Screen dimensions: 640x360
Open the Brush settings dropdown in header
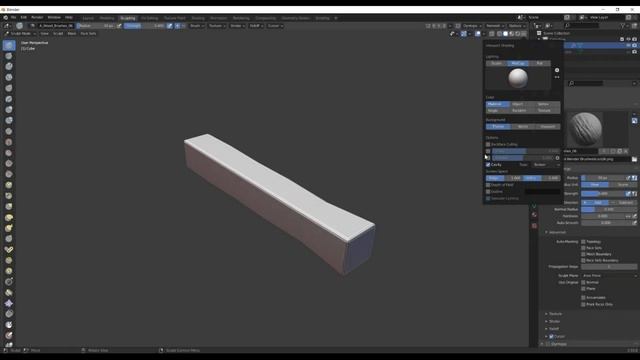tap(196, 26)
